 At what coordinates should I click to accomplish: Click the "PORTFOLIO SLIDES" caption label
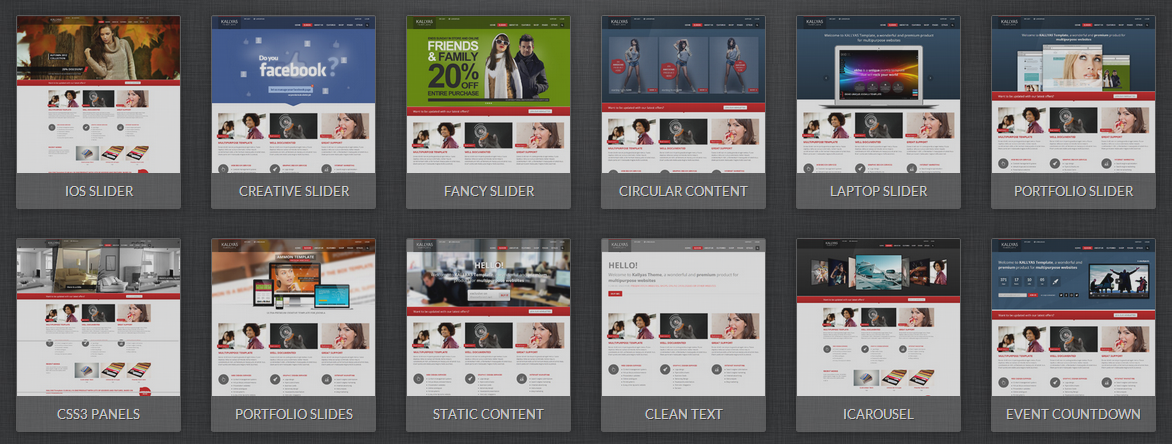(x=294, y=414)
